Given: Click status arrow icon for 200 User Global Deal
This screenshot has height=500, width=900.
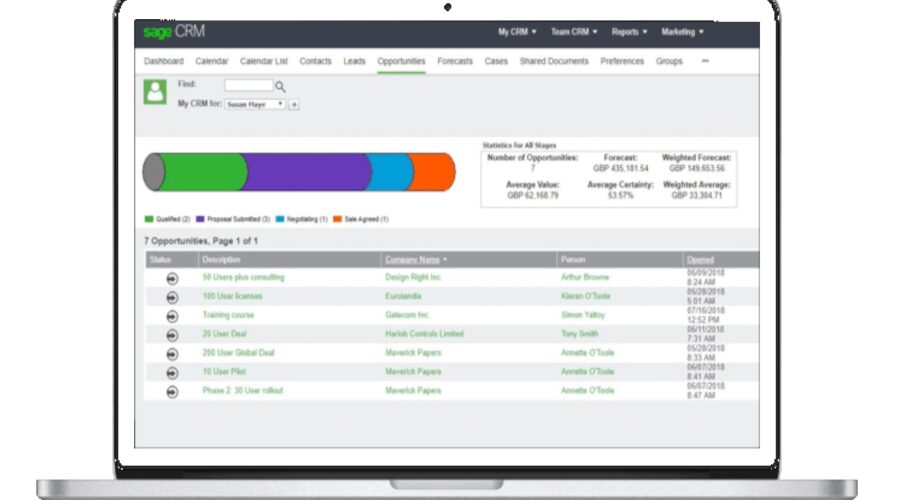Looking at the screenshot, I should (x=172, y=354).
